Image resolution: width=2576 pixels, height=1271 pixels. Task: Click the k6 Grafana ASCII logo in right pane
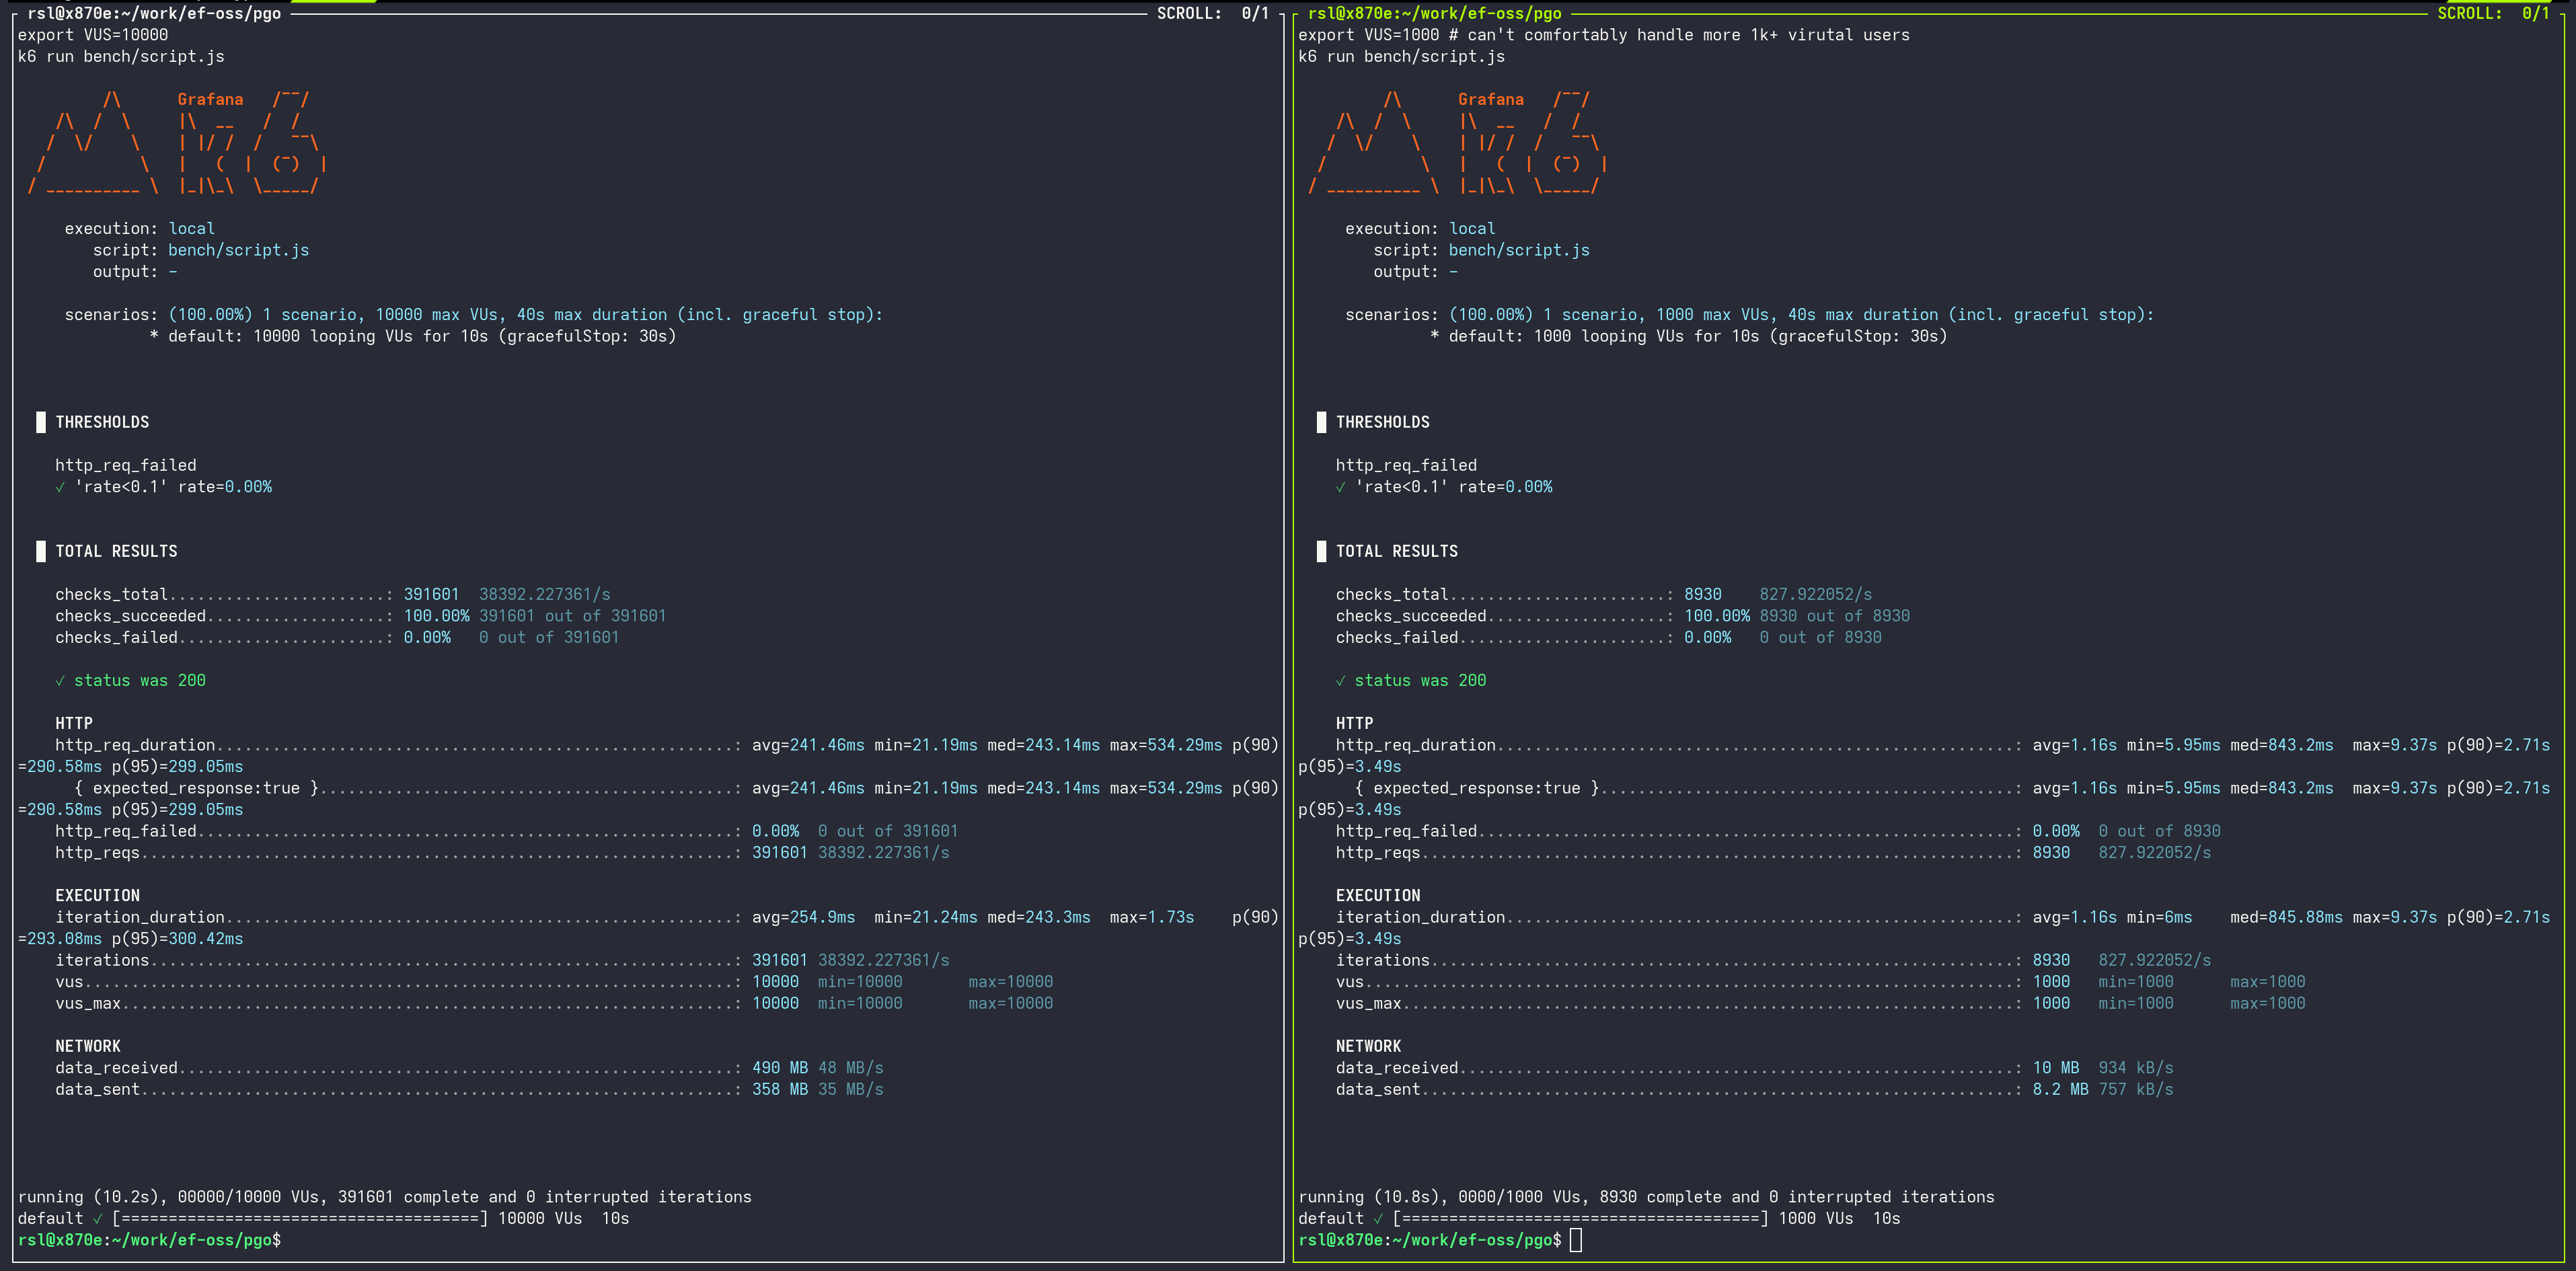click(1456, 143)
